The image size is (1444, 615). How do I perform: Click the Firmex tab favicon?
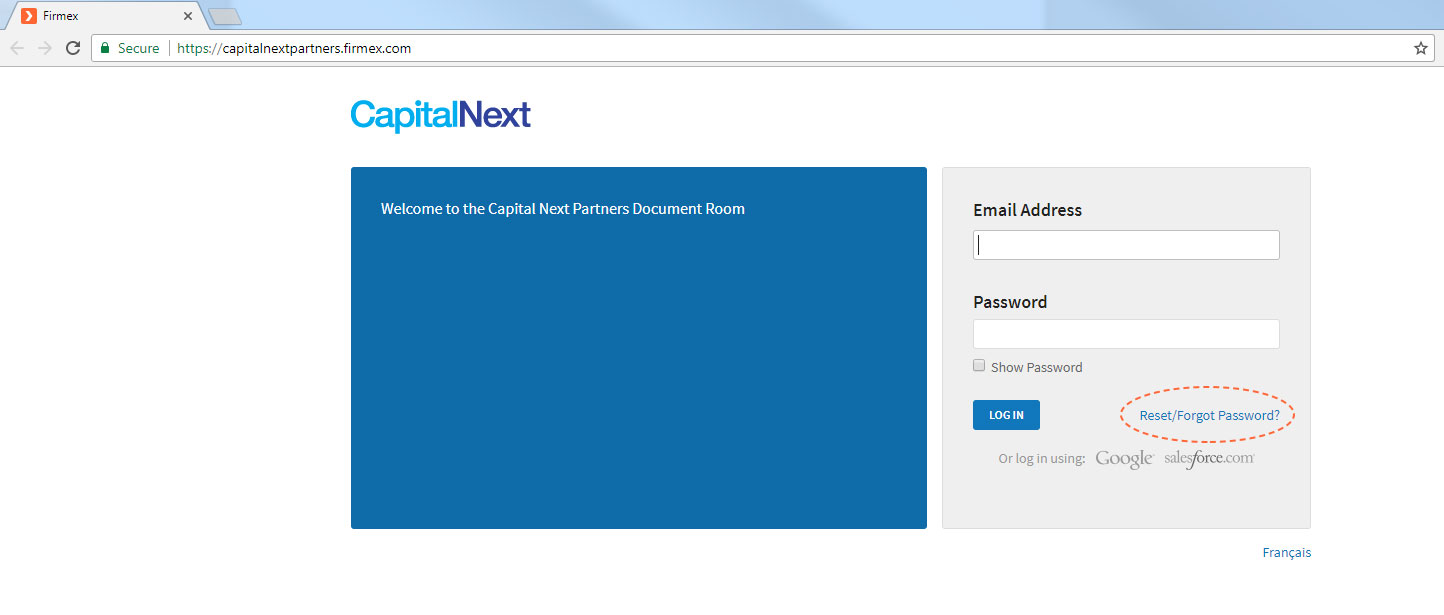point(29,16)
